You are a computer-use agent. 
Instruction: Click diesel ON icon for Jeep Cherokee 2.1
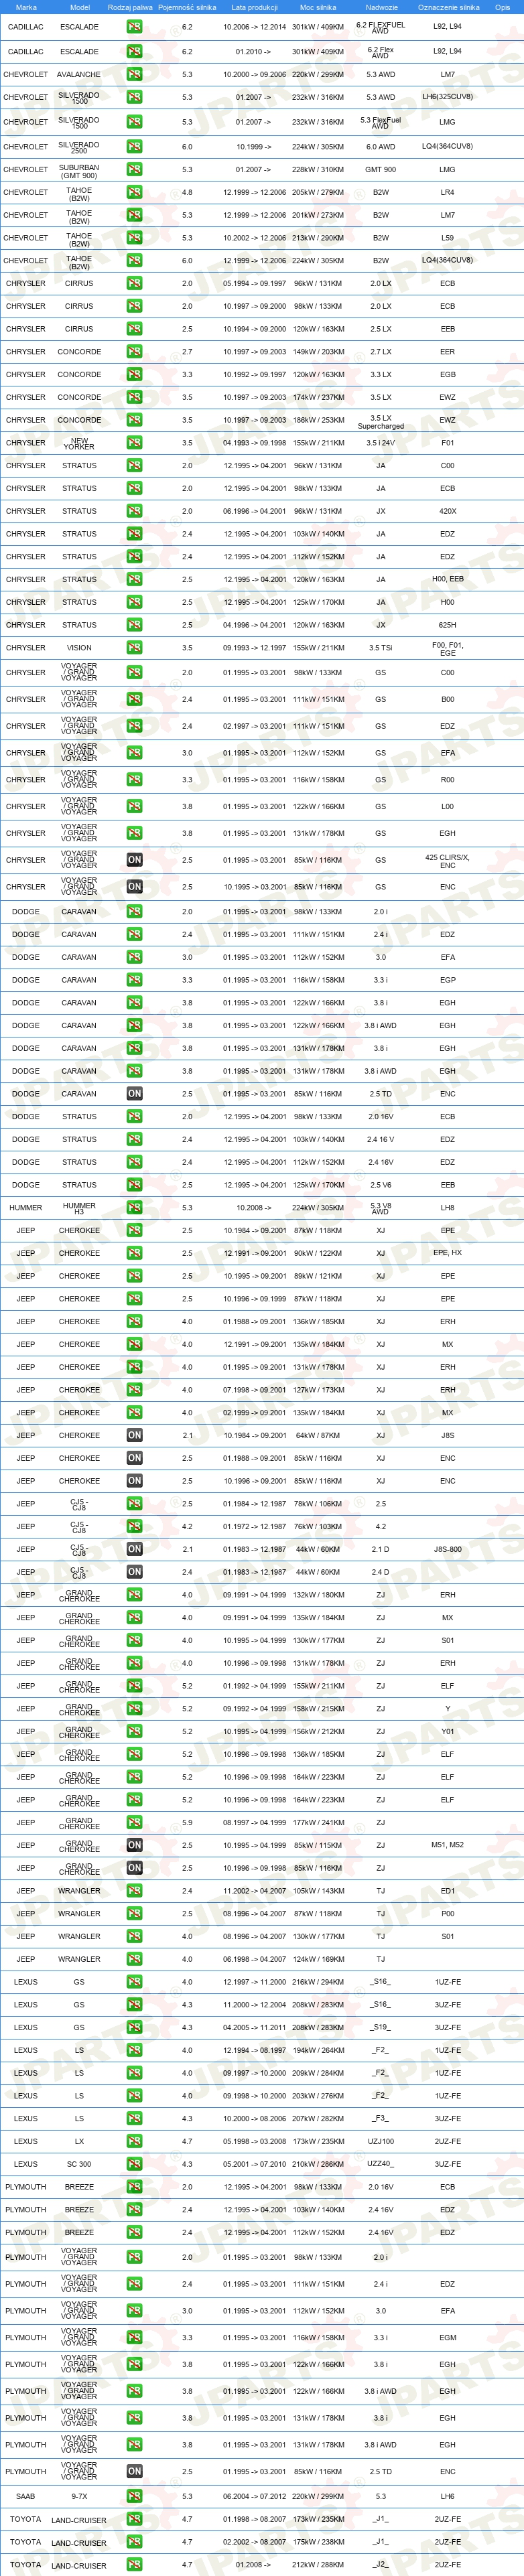tap(134, 1435)
